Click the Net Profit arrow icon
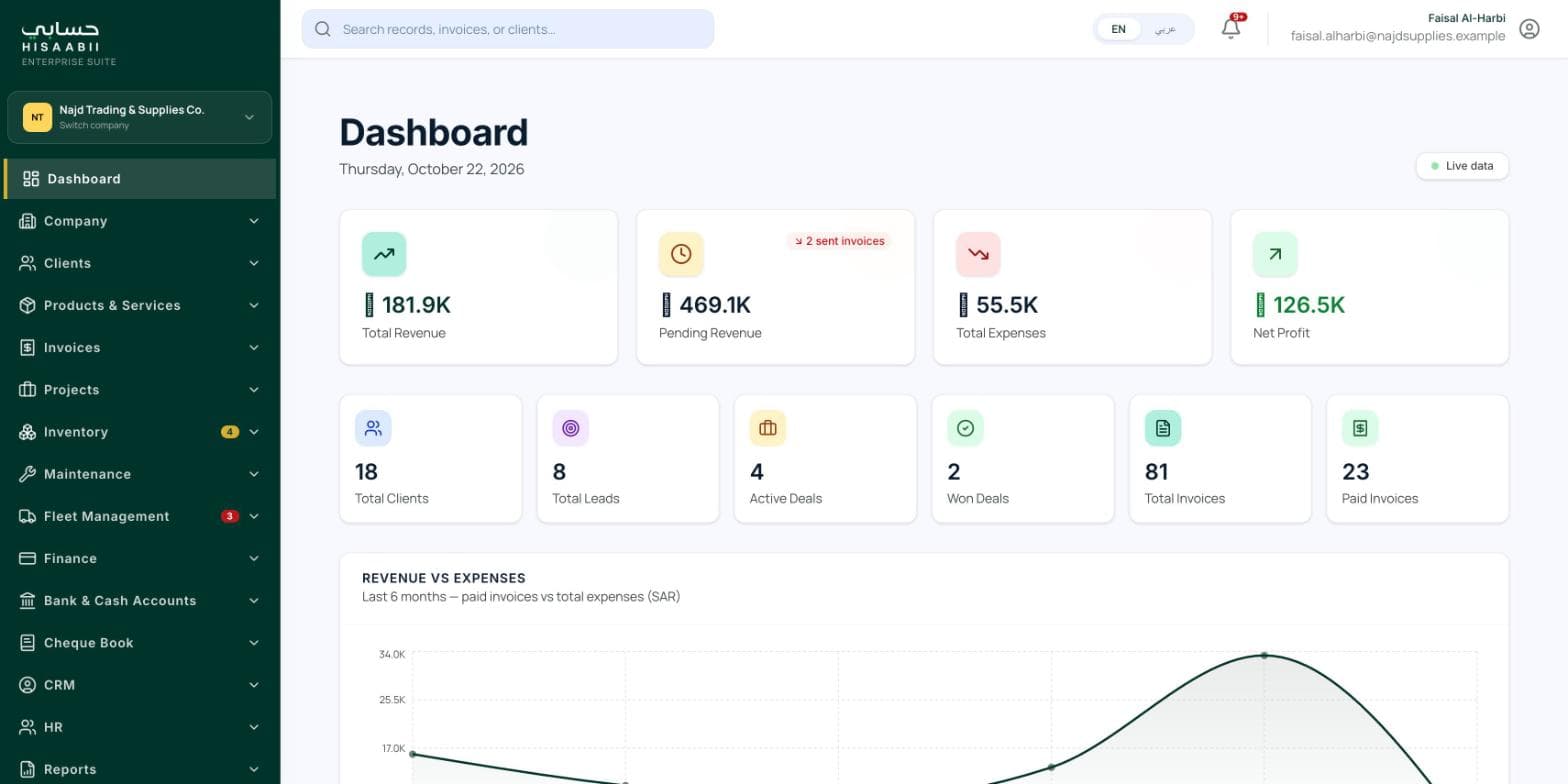1568x784 pixels. tap(1275, 254)
